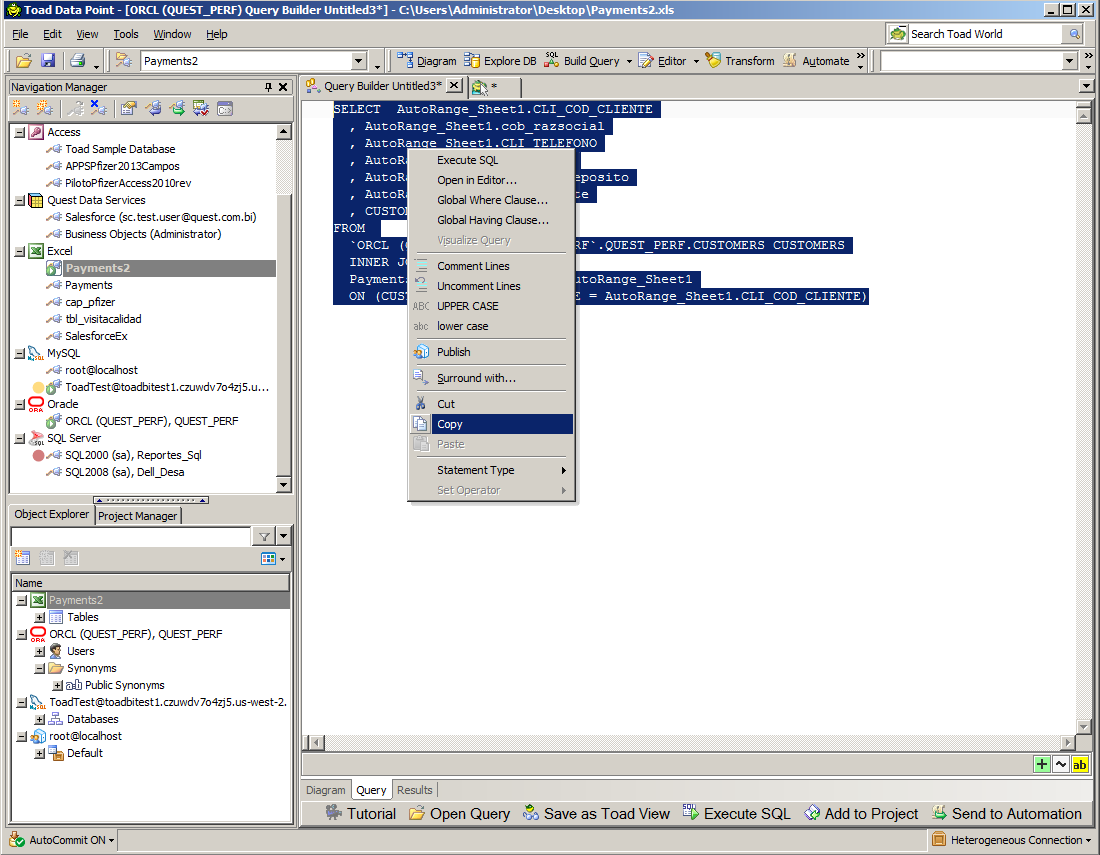
Task: Collapse the MySQL node in Navigation Manager
Action: pos(20,354)
